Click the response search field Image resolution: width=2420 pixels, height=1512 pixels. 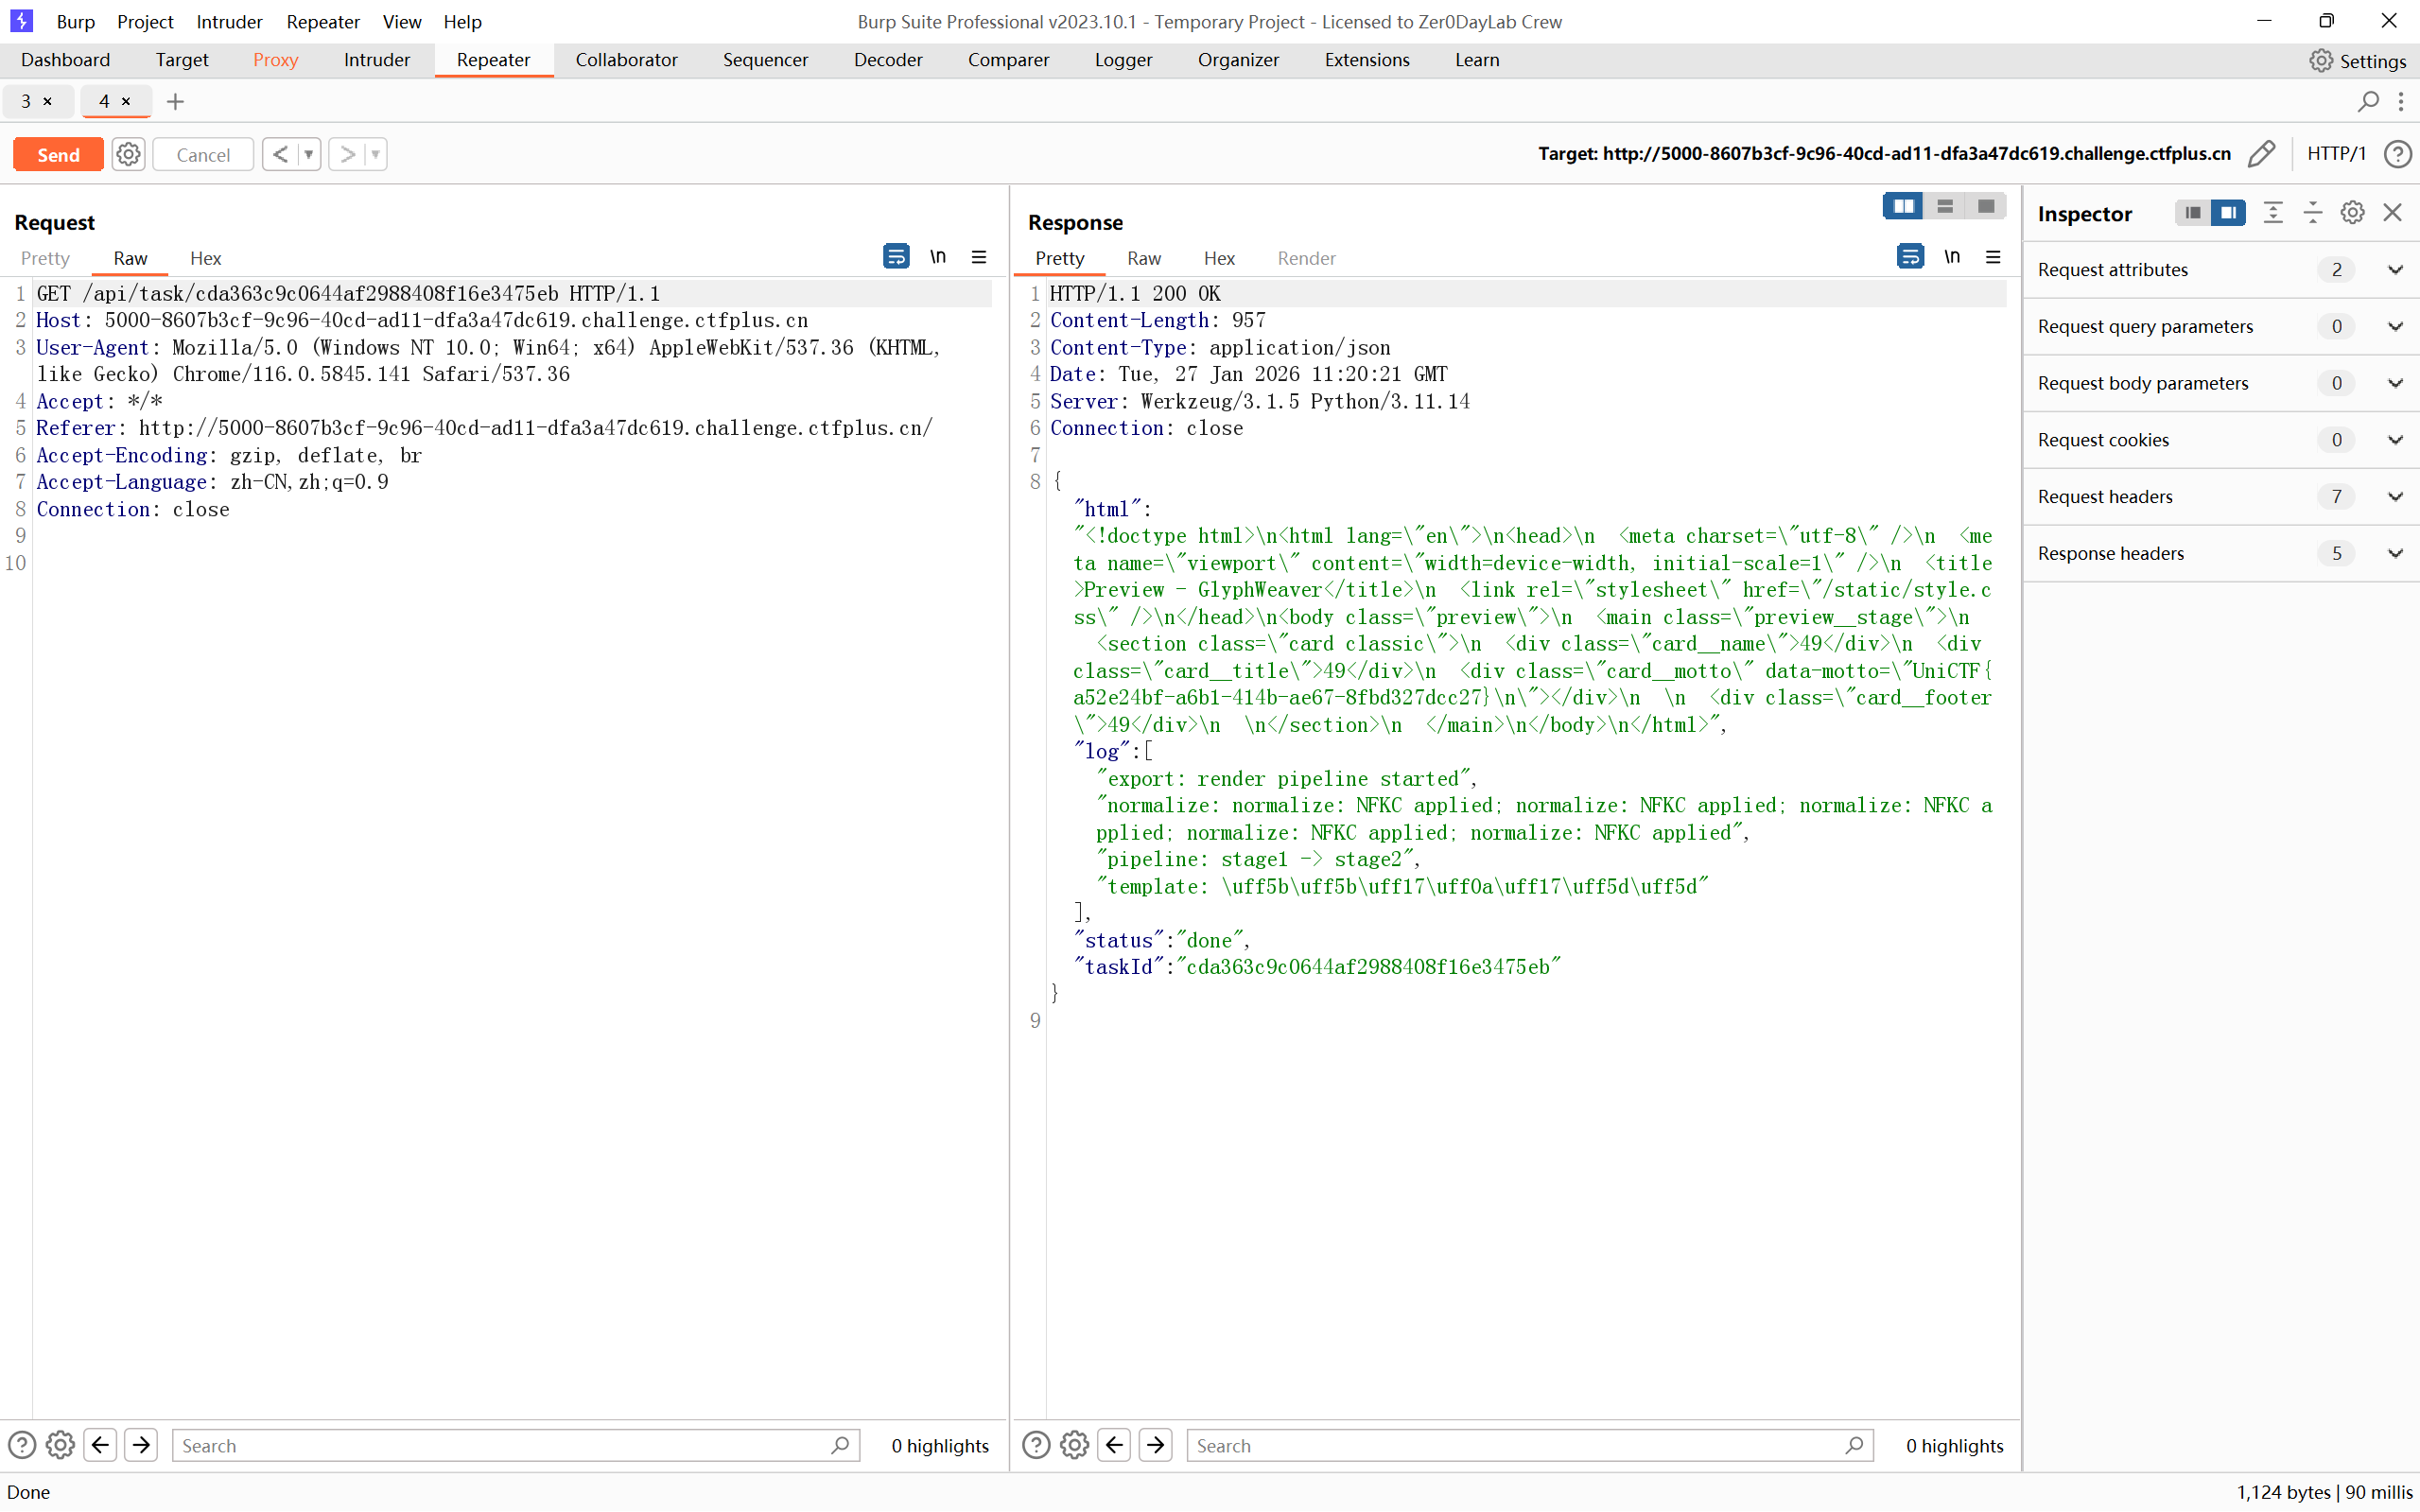pos(1530,1445)
